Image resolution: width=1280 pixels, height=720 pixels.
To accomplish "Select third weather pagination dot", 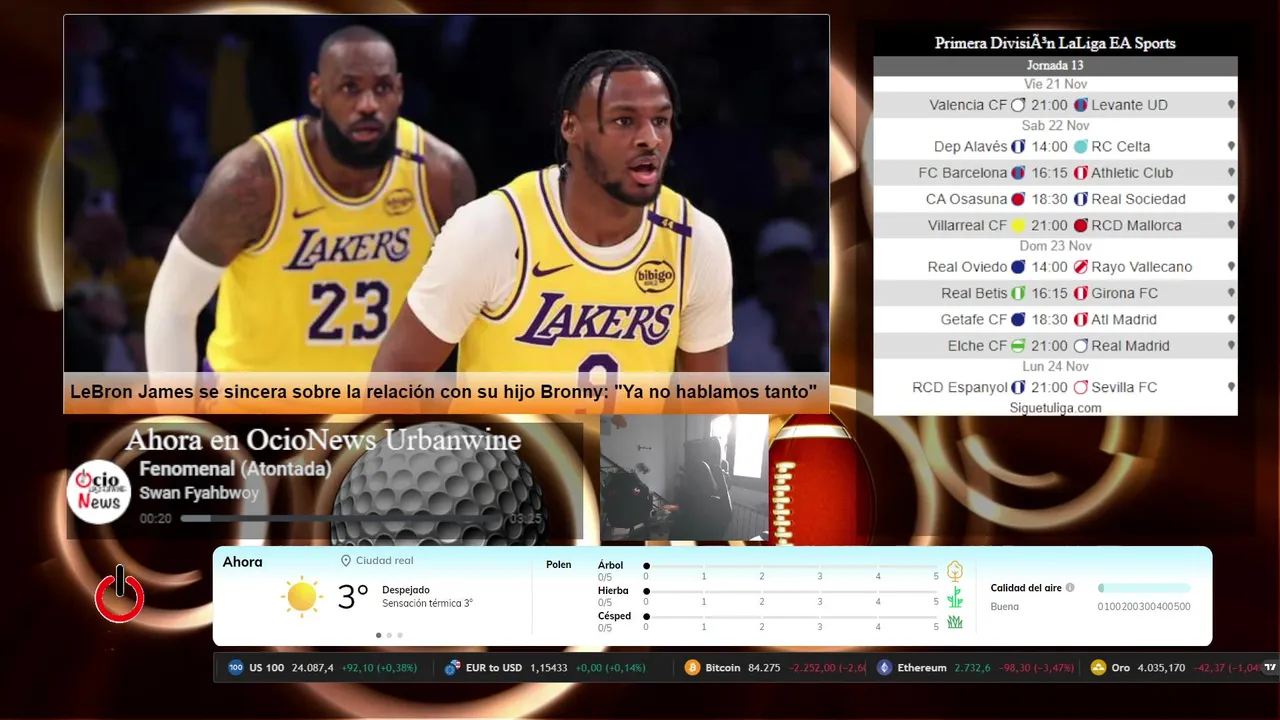I will [x=400, y=635].
